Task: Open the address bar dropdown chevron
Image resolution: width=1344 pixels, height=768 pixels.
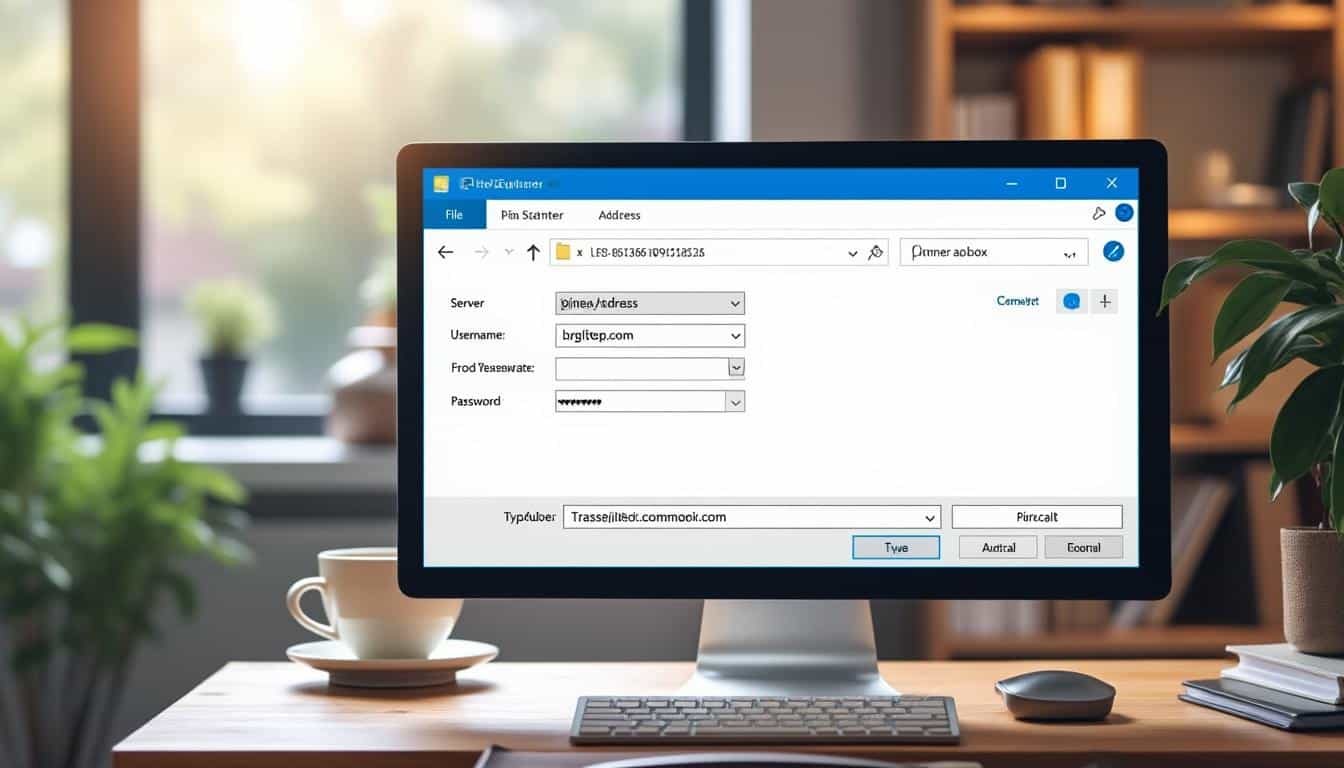Action: 852,251
